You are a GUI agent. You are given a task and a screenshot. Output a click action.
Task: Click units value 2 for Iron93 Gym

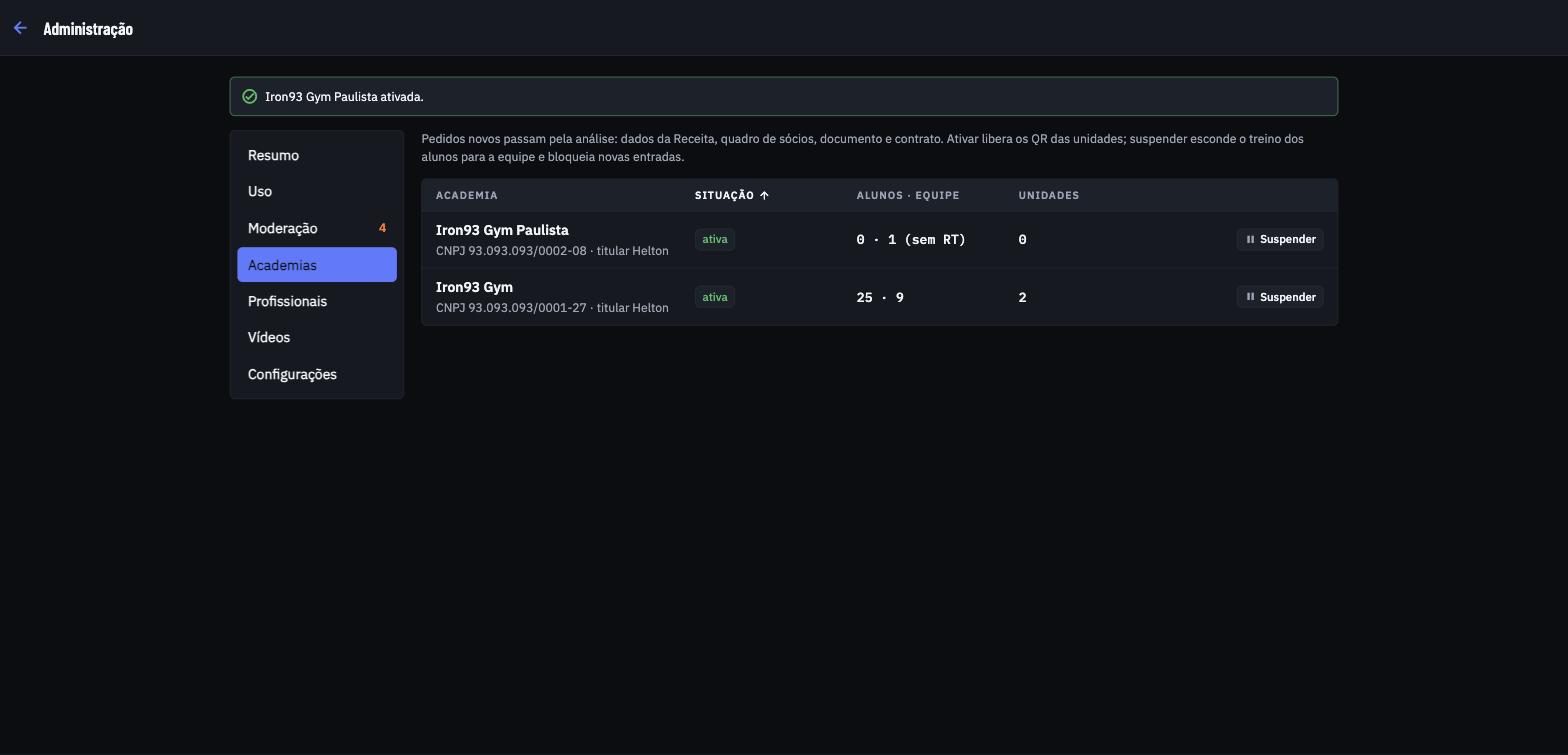coord(1022,297)
